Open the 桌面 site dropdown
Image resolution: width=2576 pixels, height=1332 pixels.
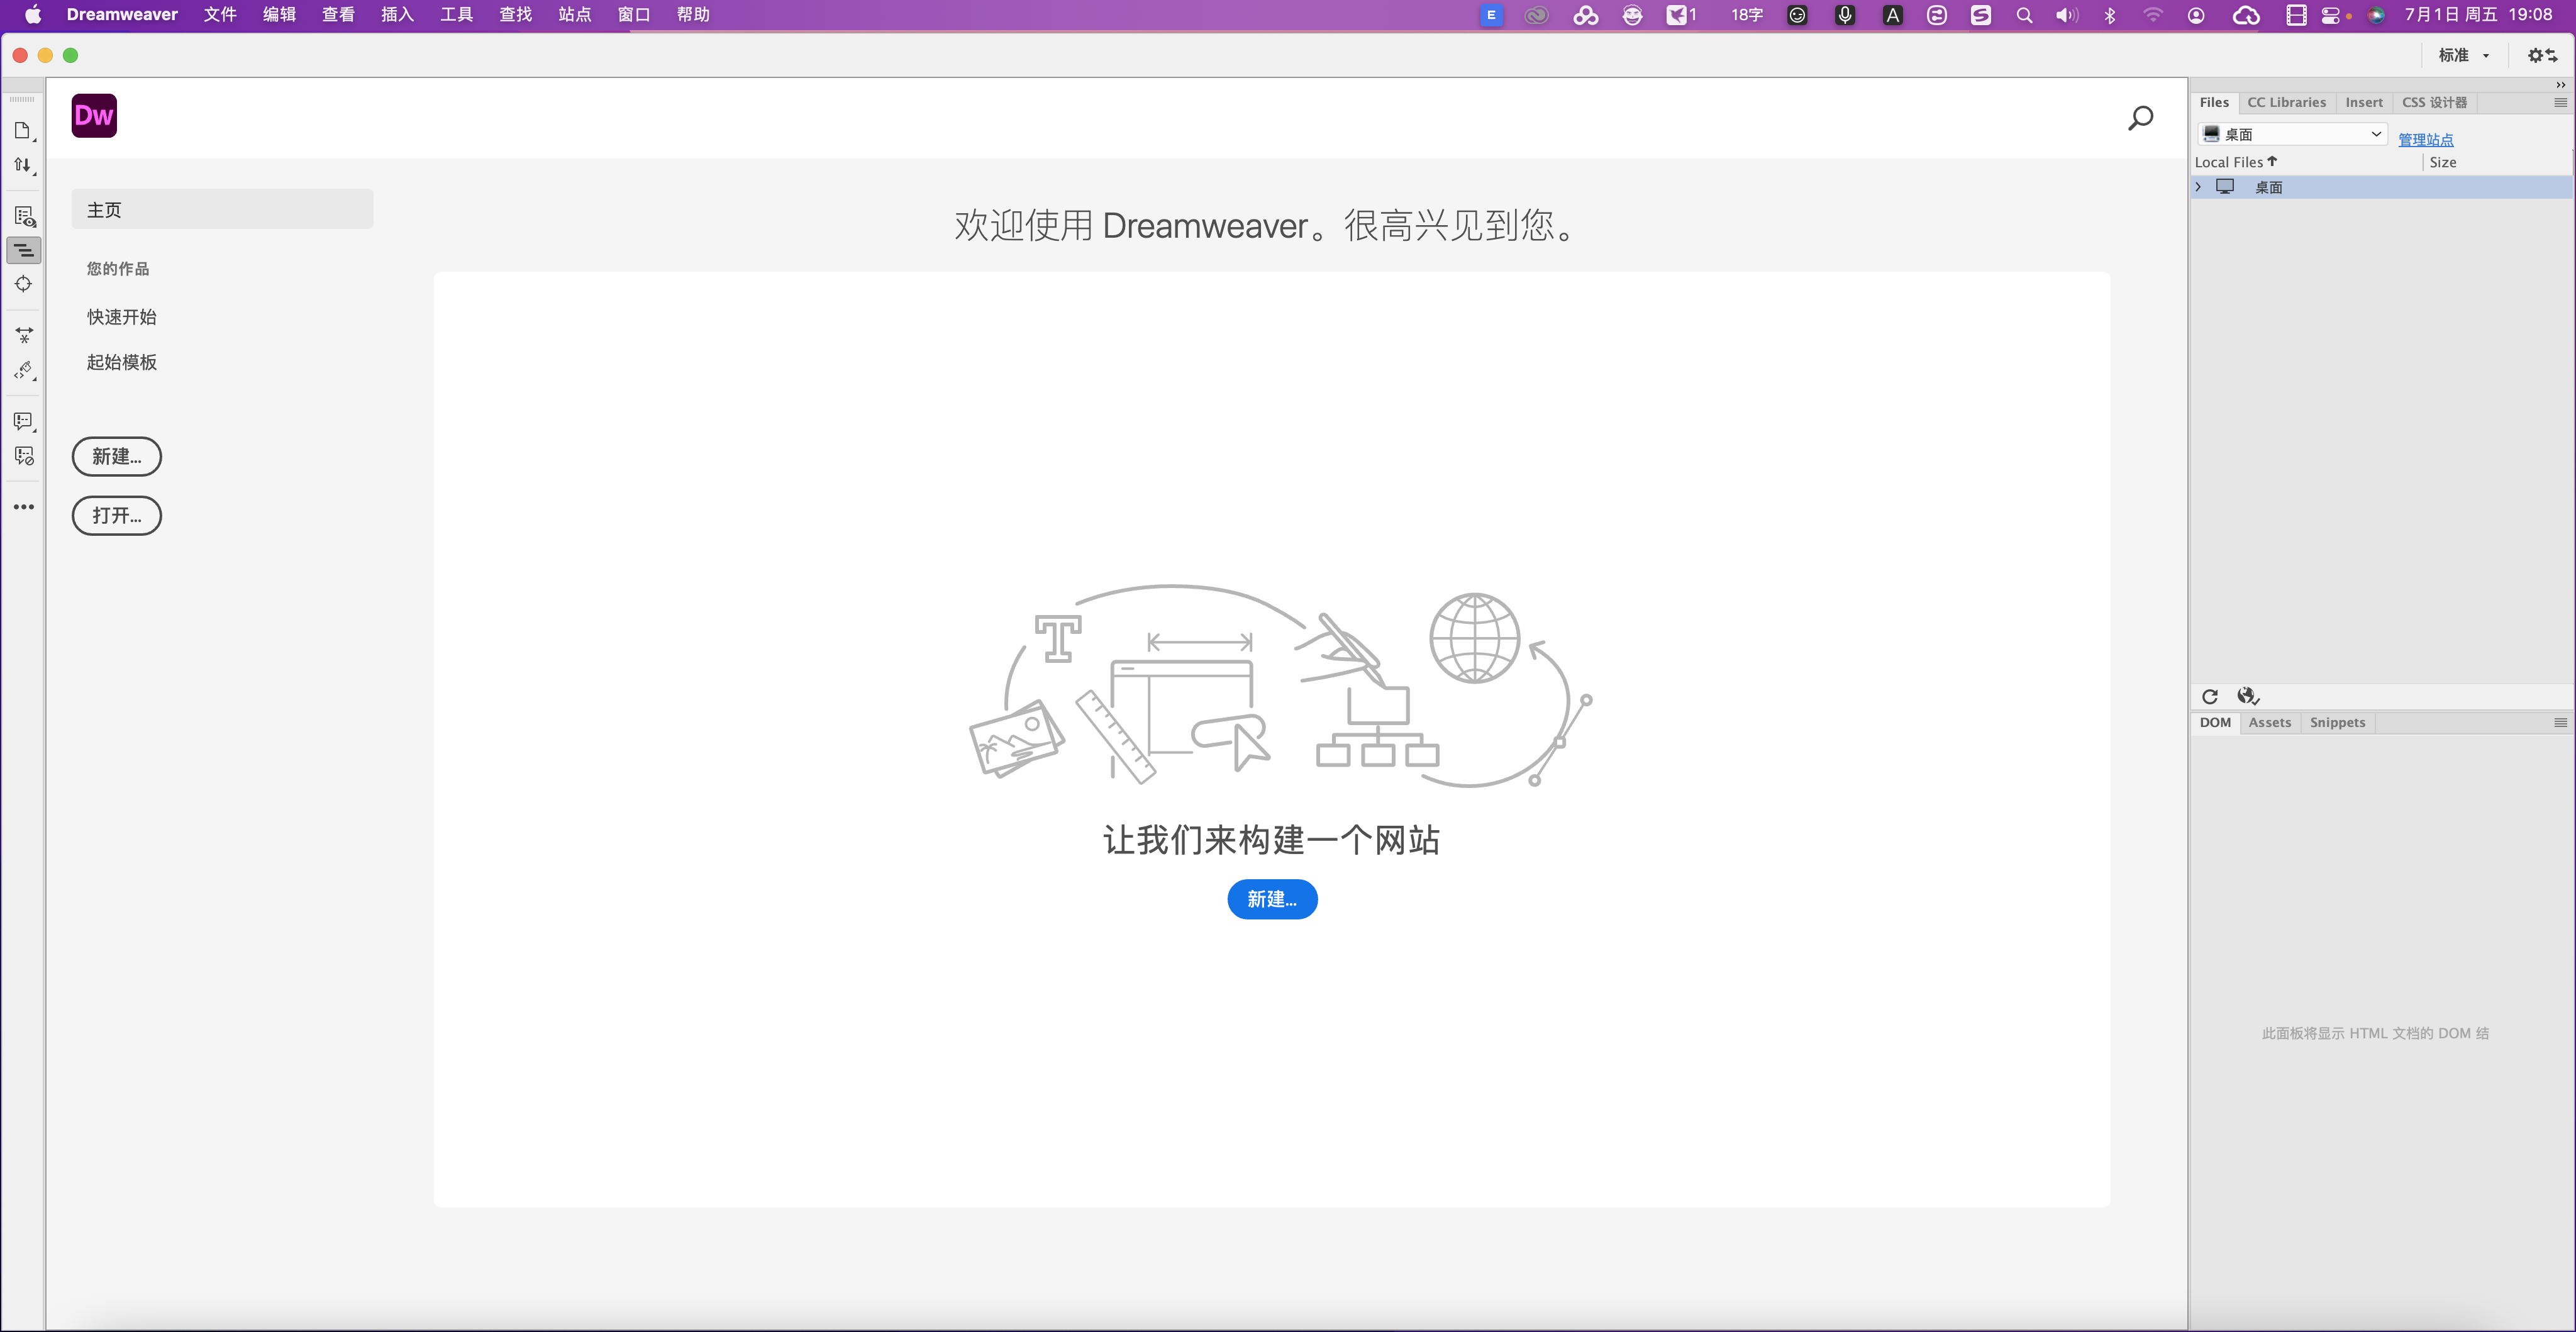tap(2292, 134)
